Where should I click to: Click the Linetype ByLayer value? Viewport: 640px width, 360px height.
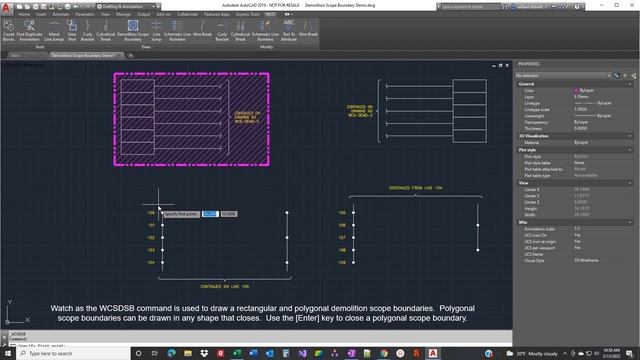(x=593, y=103)
